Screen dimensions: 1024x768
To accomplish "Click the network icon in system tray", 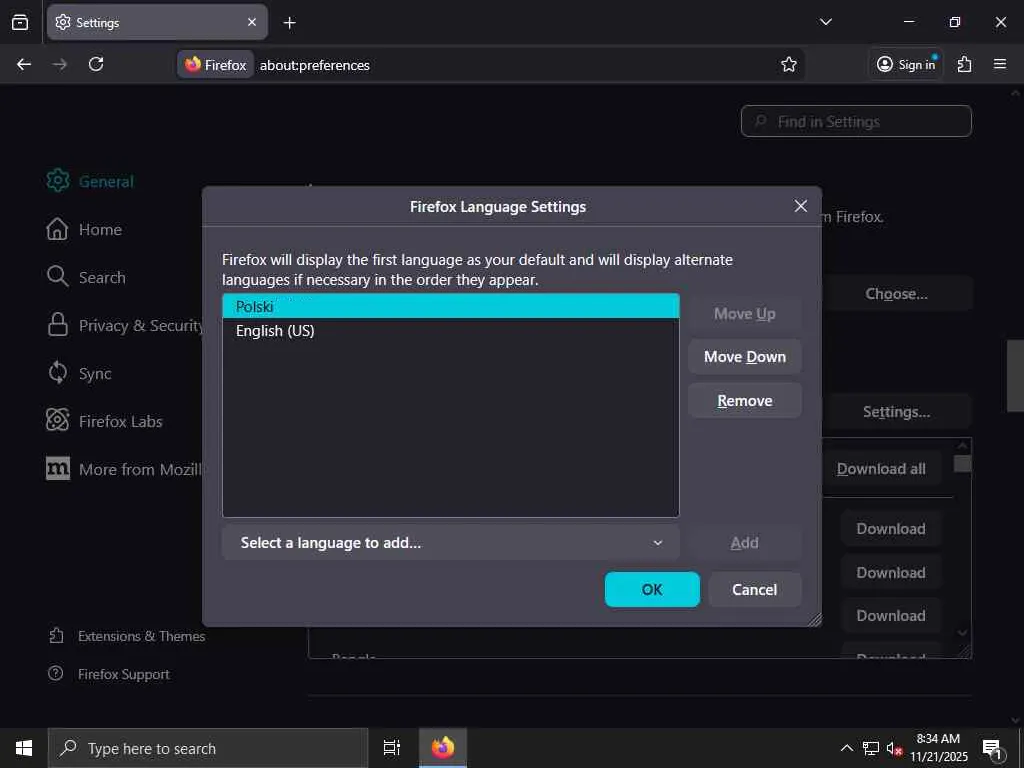I will coord(871,748).
